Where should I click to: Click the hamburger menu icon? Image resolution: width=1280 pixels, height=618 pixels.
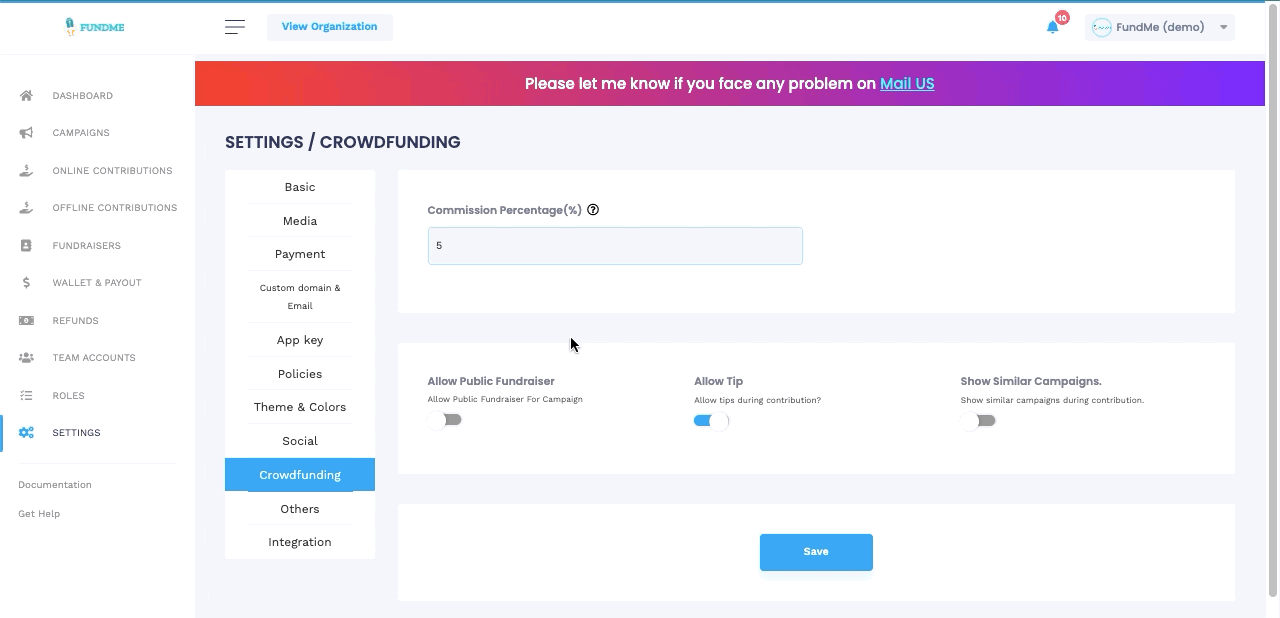(x=235, y=27)
